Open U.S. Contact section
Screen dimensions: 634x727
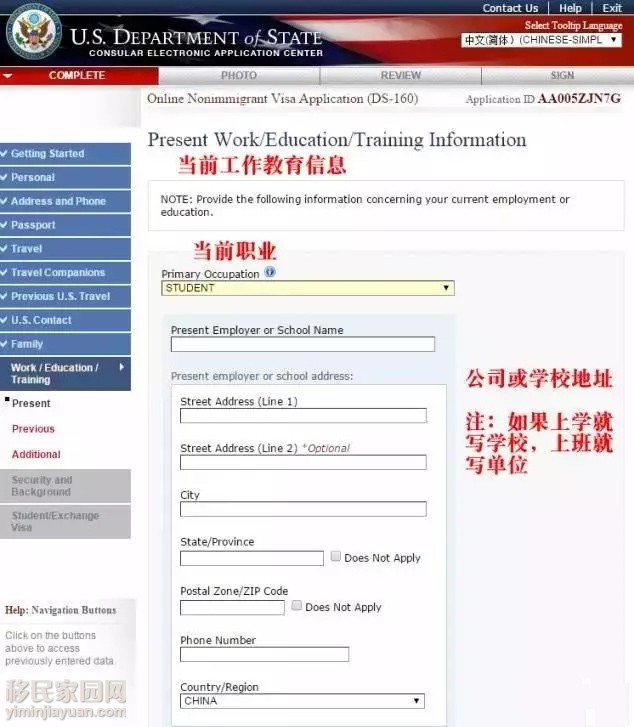tap(65, 320)
